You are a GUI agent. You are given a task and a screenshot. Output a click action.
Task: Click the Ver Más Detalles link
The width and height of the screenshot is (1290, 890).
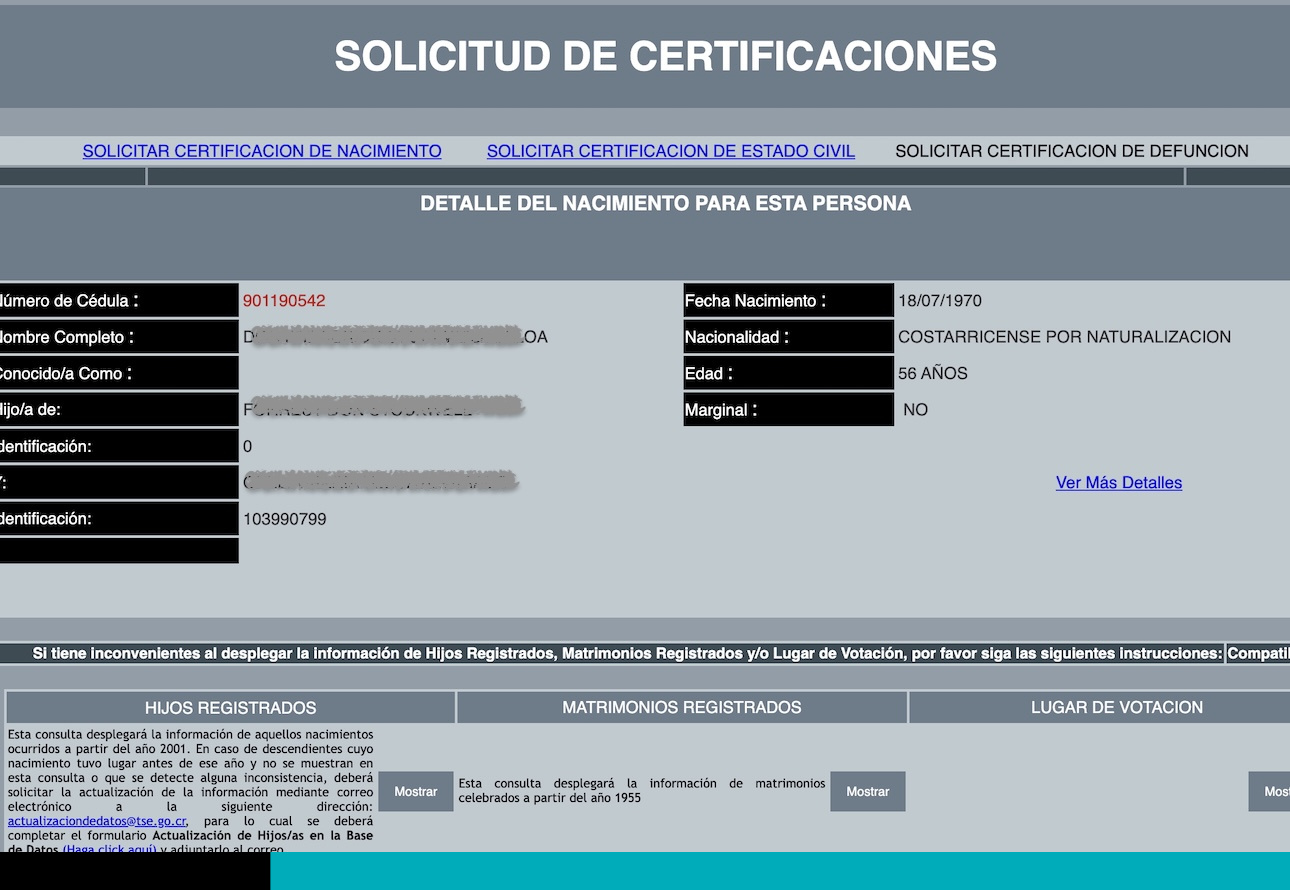pyautogui.click(x=1119, y=483)
